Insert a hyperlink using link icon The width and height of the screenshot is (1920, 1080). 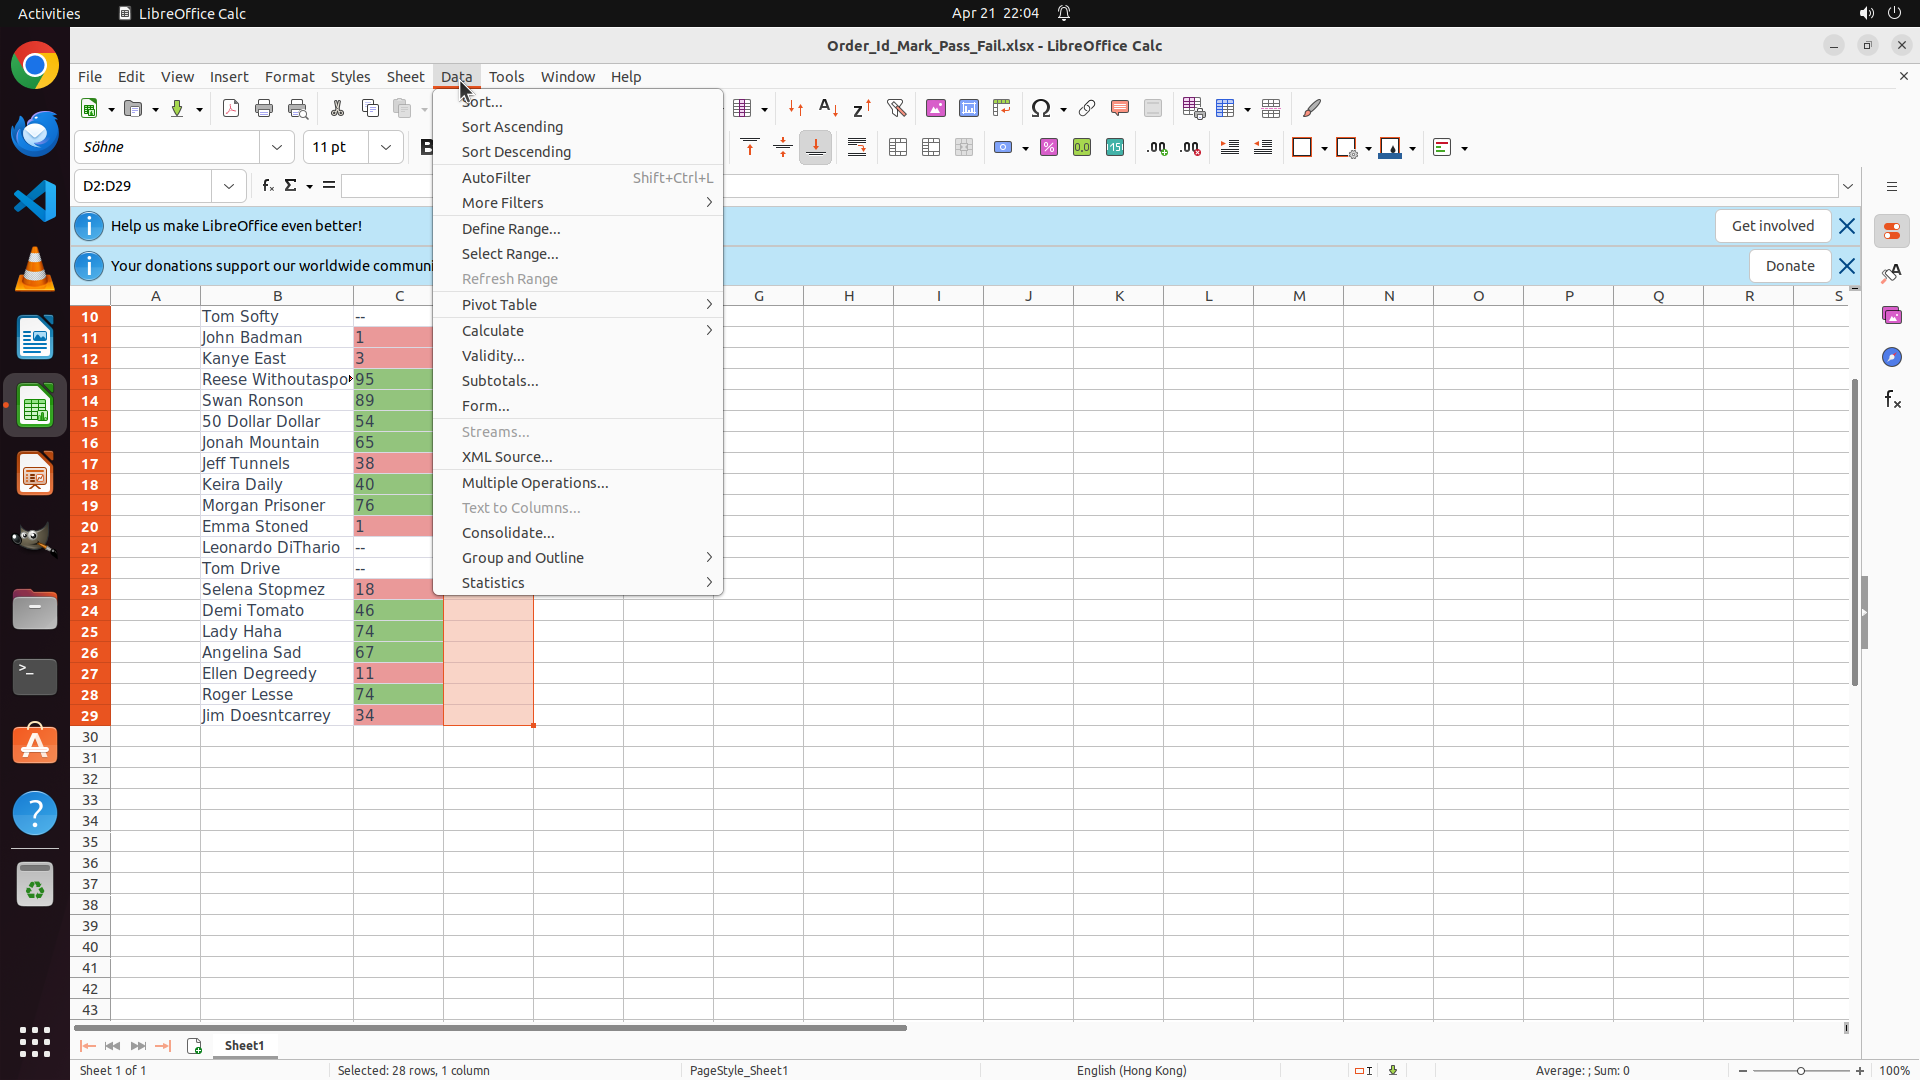1087,108
